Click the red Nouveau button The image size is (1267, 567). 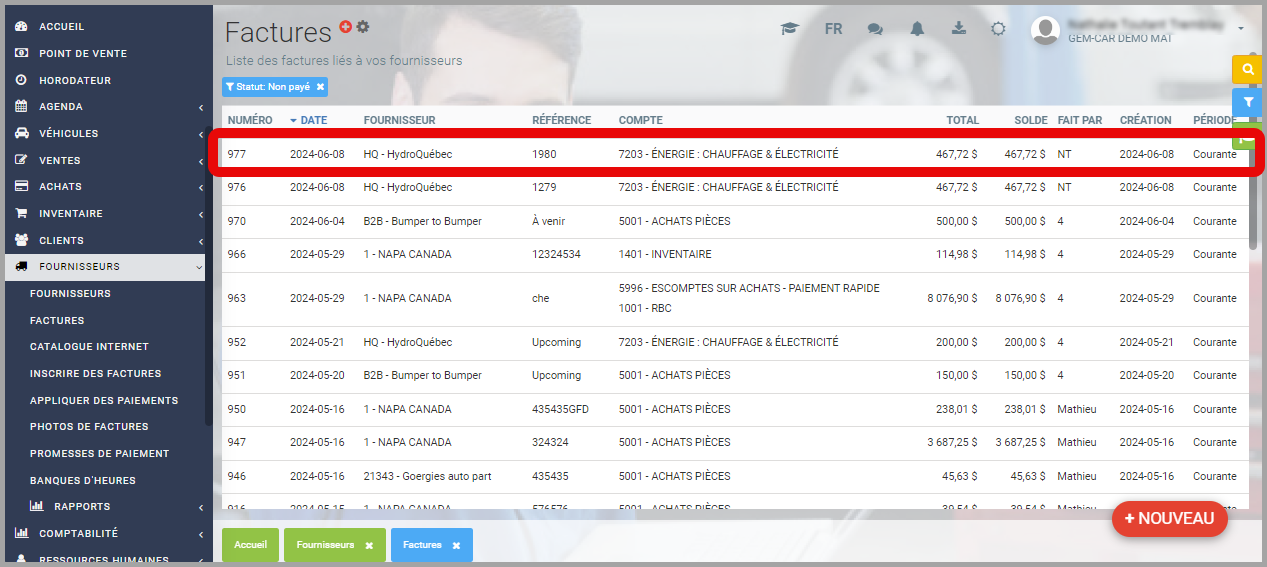click(x=1169, y=518)
